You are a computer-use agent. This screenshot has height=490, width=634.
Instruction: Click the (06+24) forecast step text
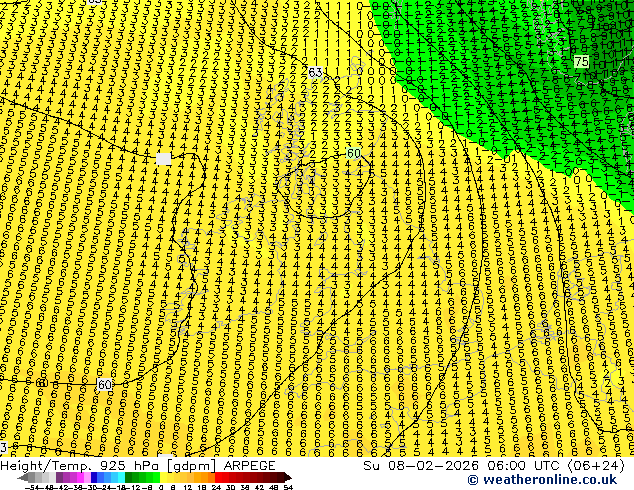(x=597, y=466)
